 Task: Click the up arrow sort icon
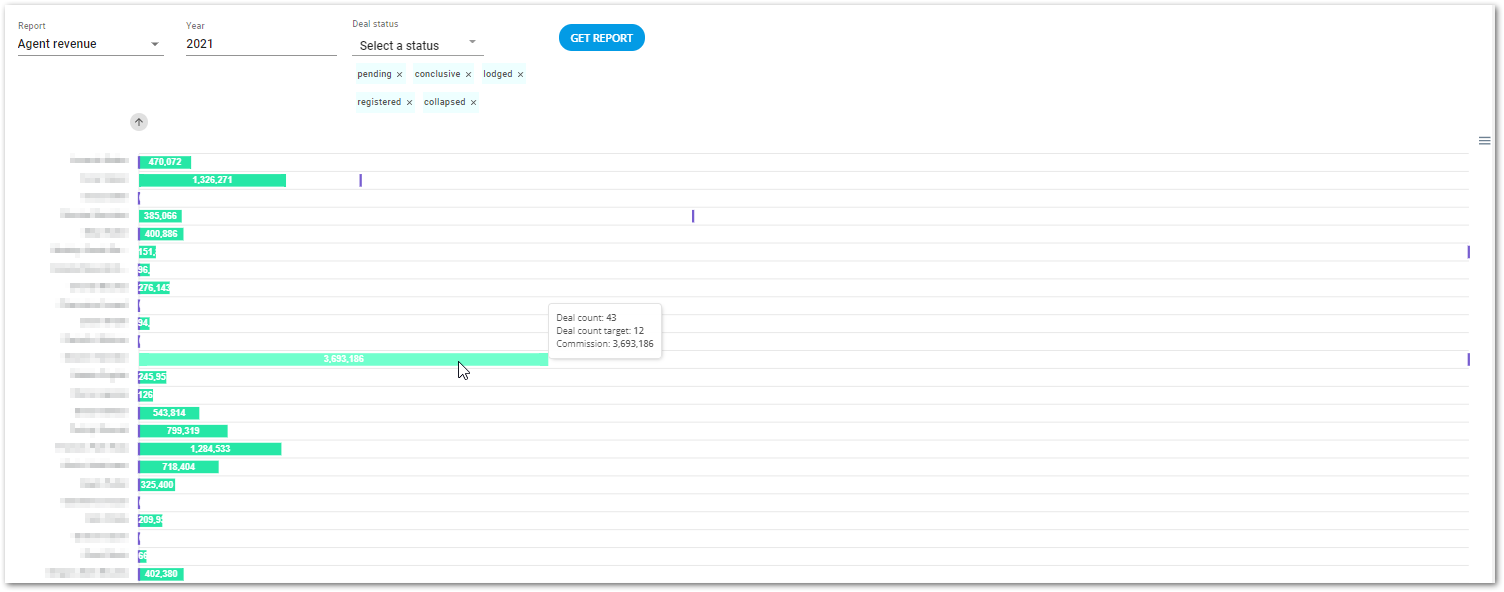tap(139, 122)
